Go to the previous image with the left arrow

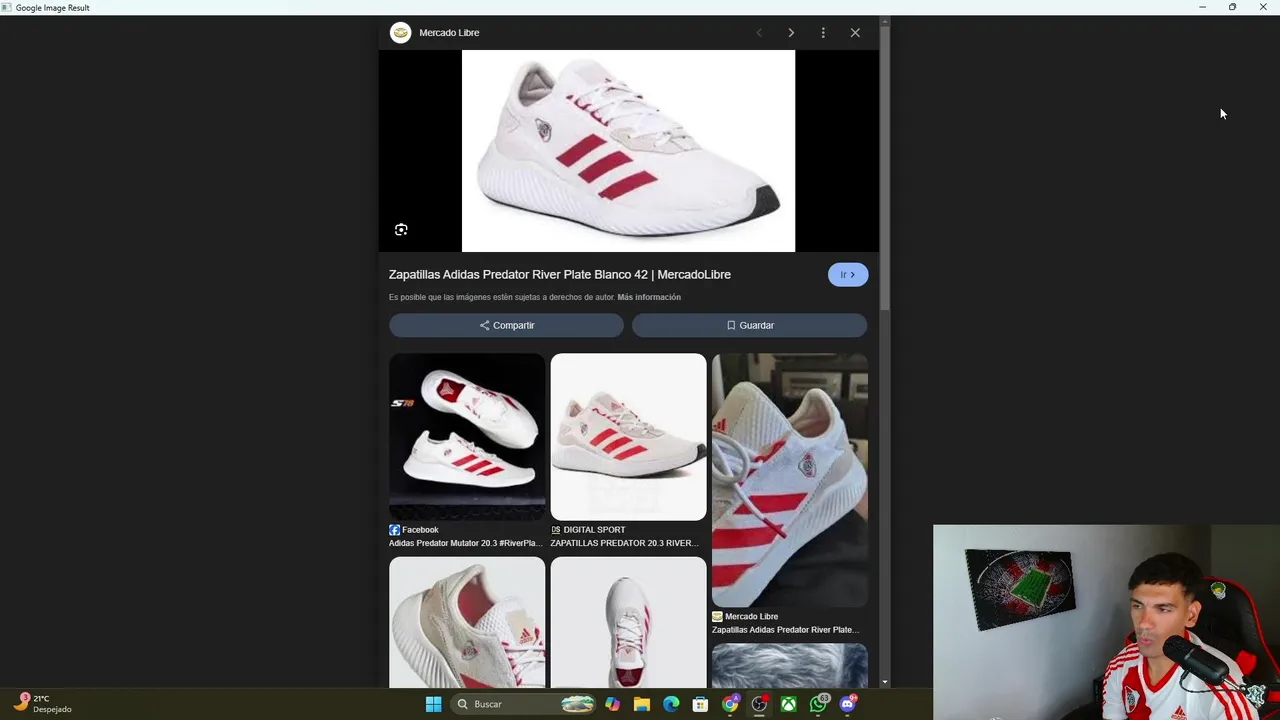[759, 33]
